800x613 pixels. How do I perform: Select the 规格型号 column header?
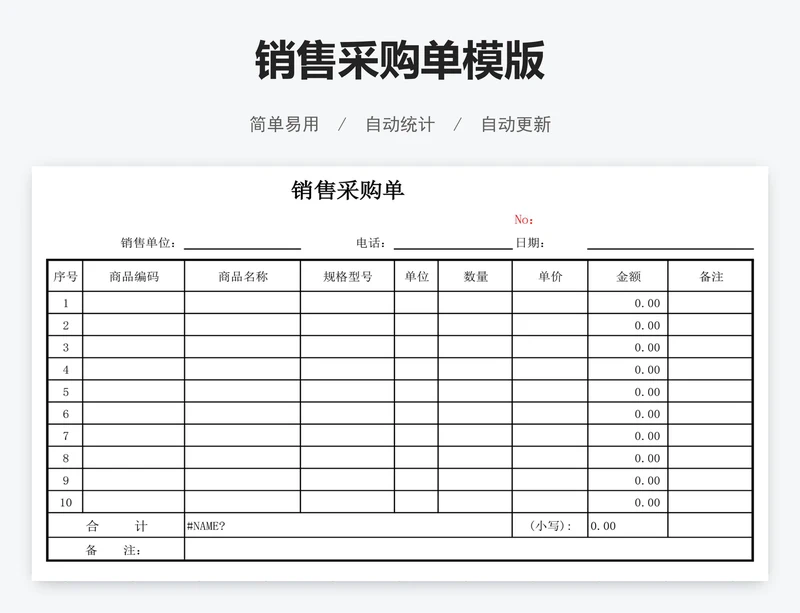pos(347,276)
